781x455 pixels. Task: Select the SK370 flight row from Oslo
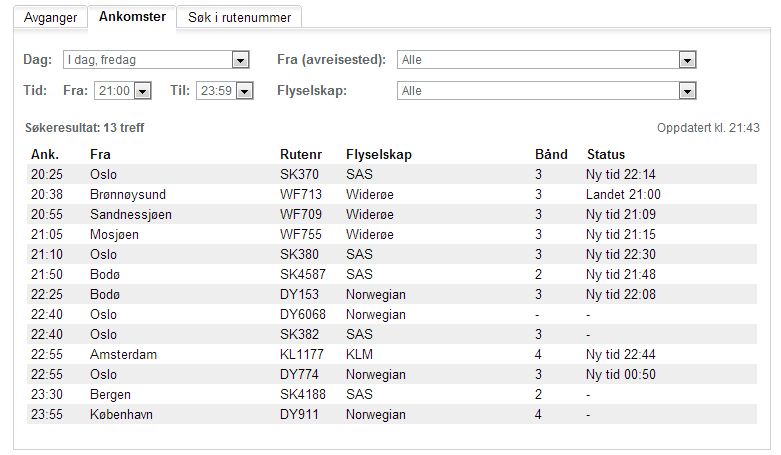395,174
